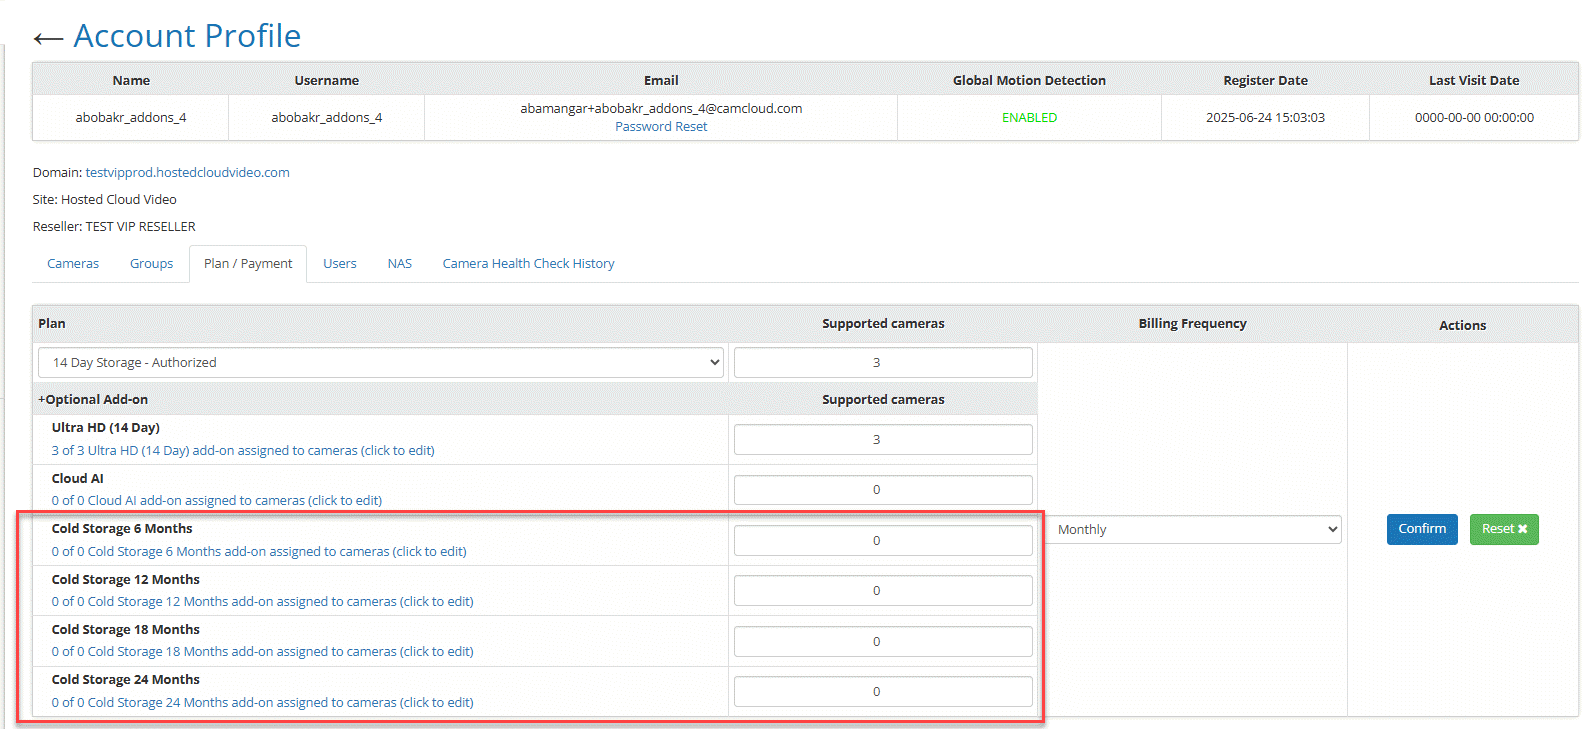This screenshot has height=729, width=1590.
Task: Click the Global Motion Detection column header
Action: (x=1029, y=81)
